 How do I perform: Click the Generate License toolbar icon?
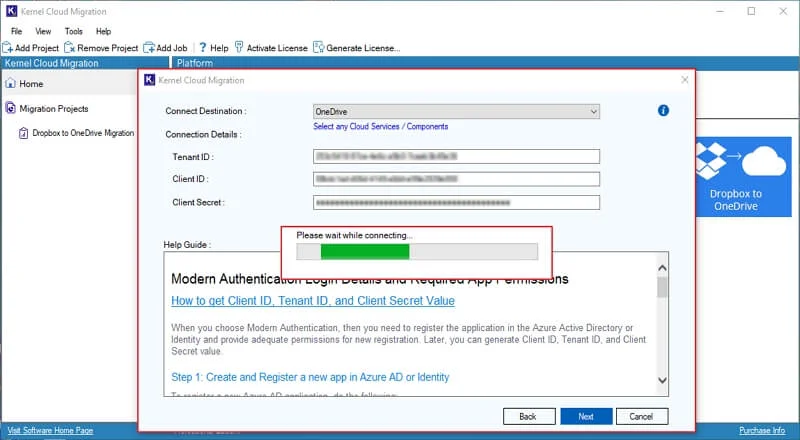(319, 47)
